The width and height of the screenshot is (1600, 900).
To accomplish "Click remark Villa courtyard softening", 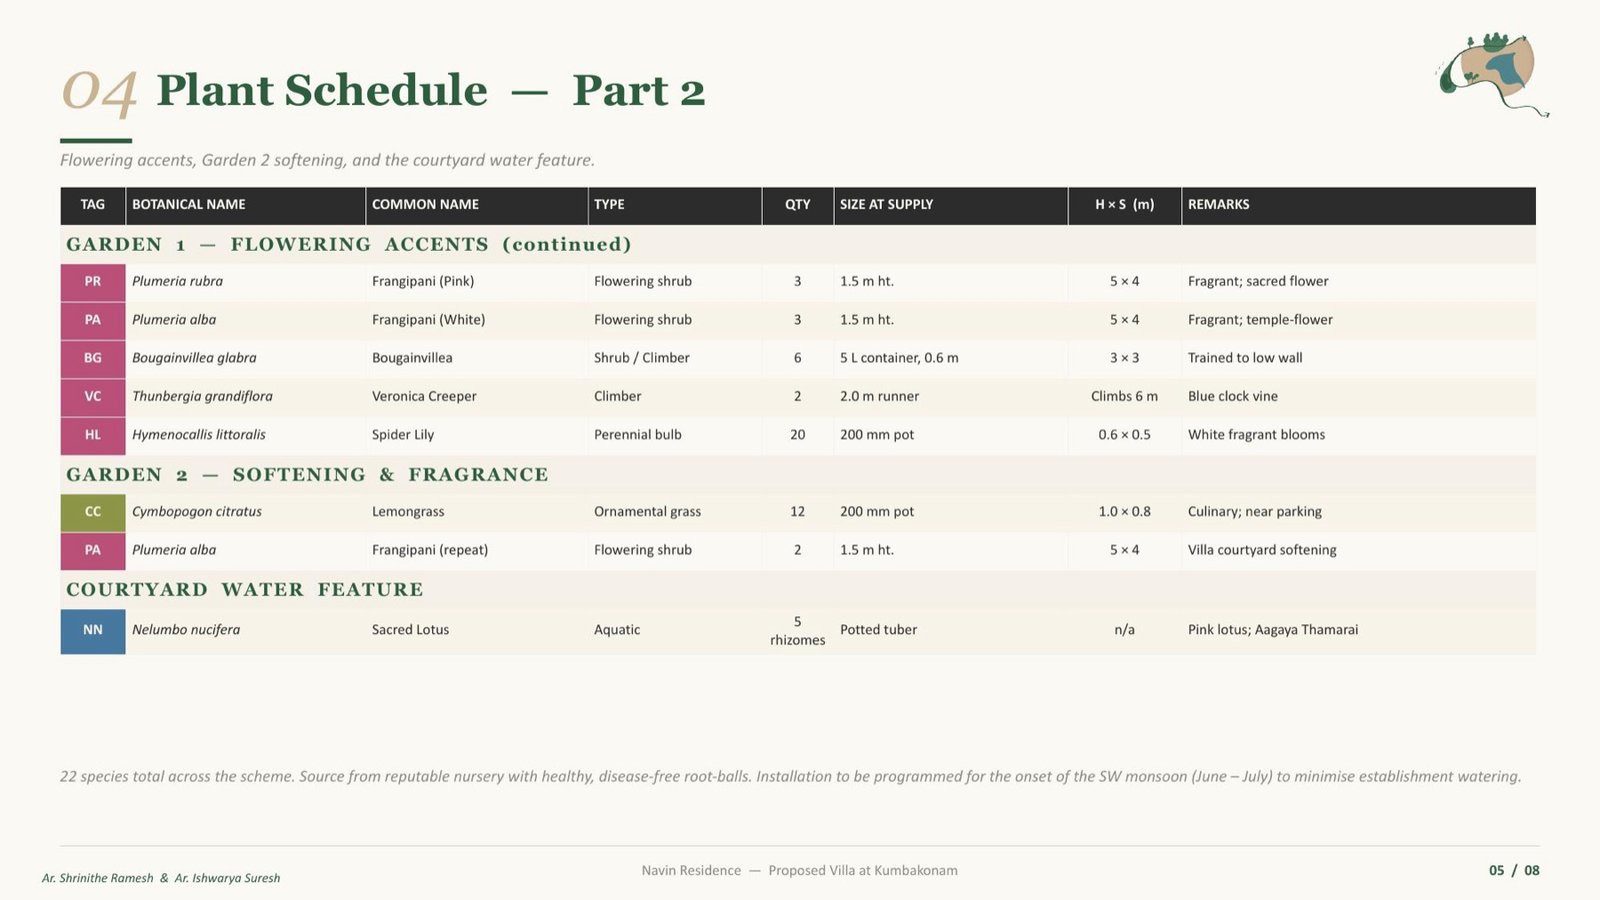I will (x=1262, y=550).
